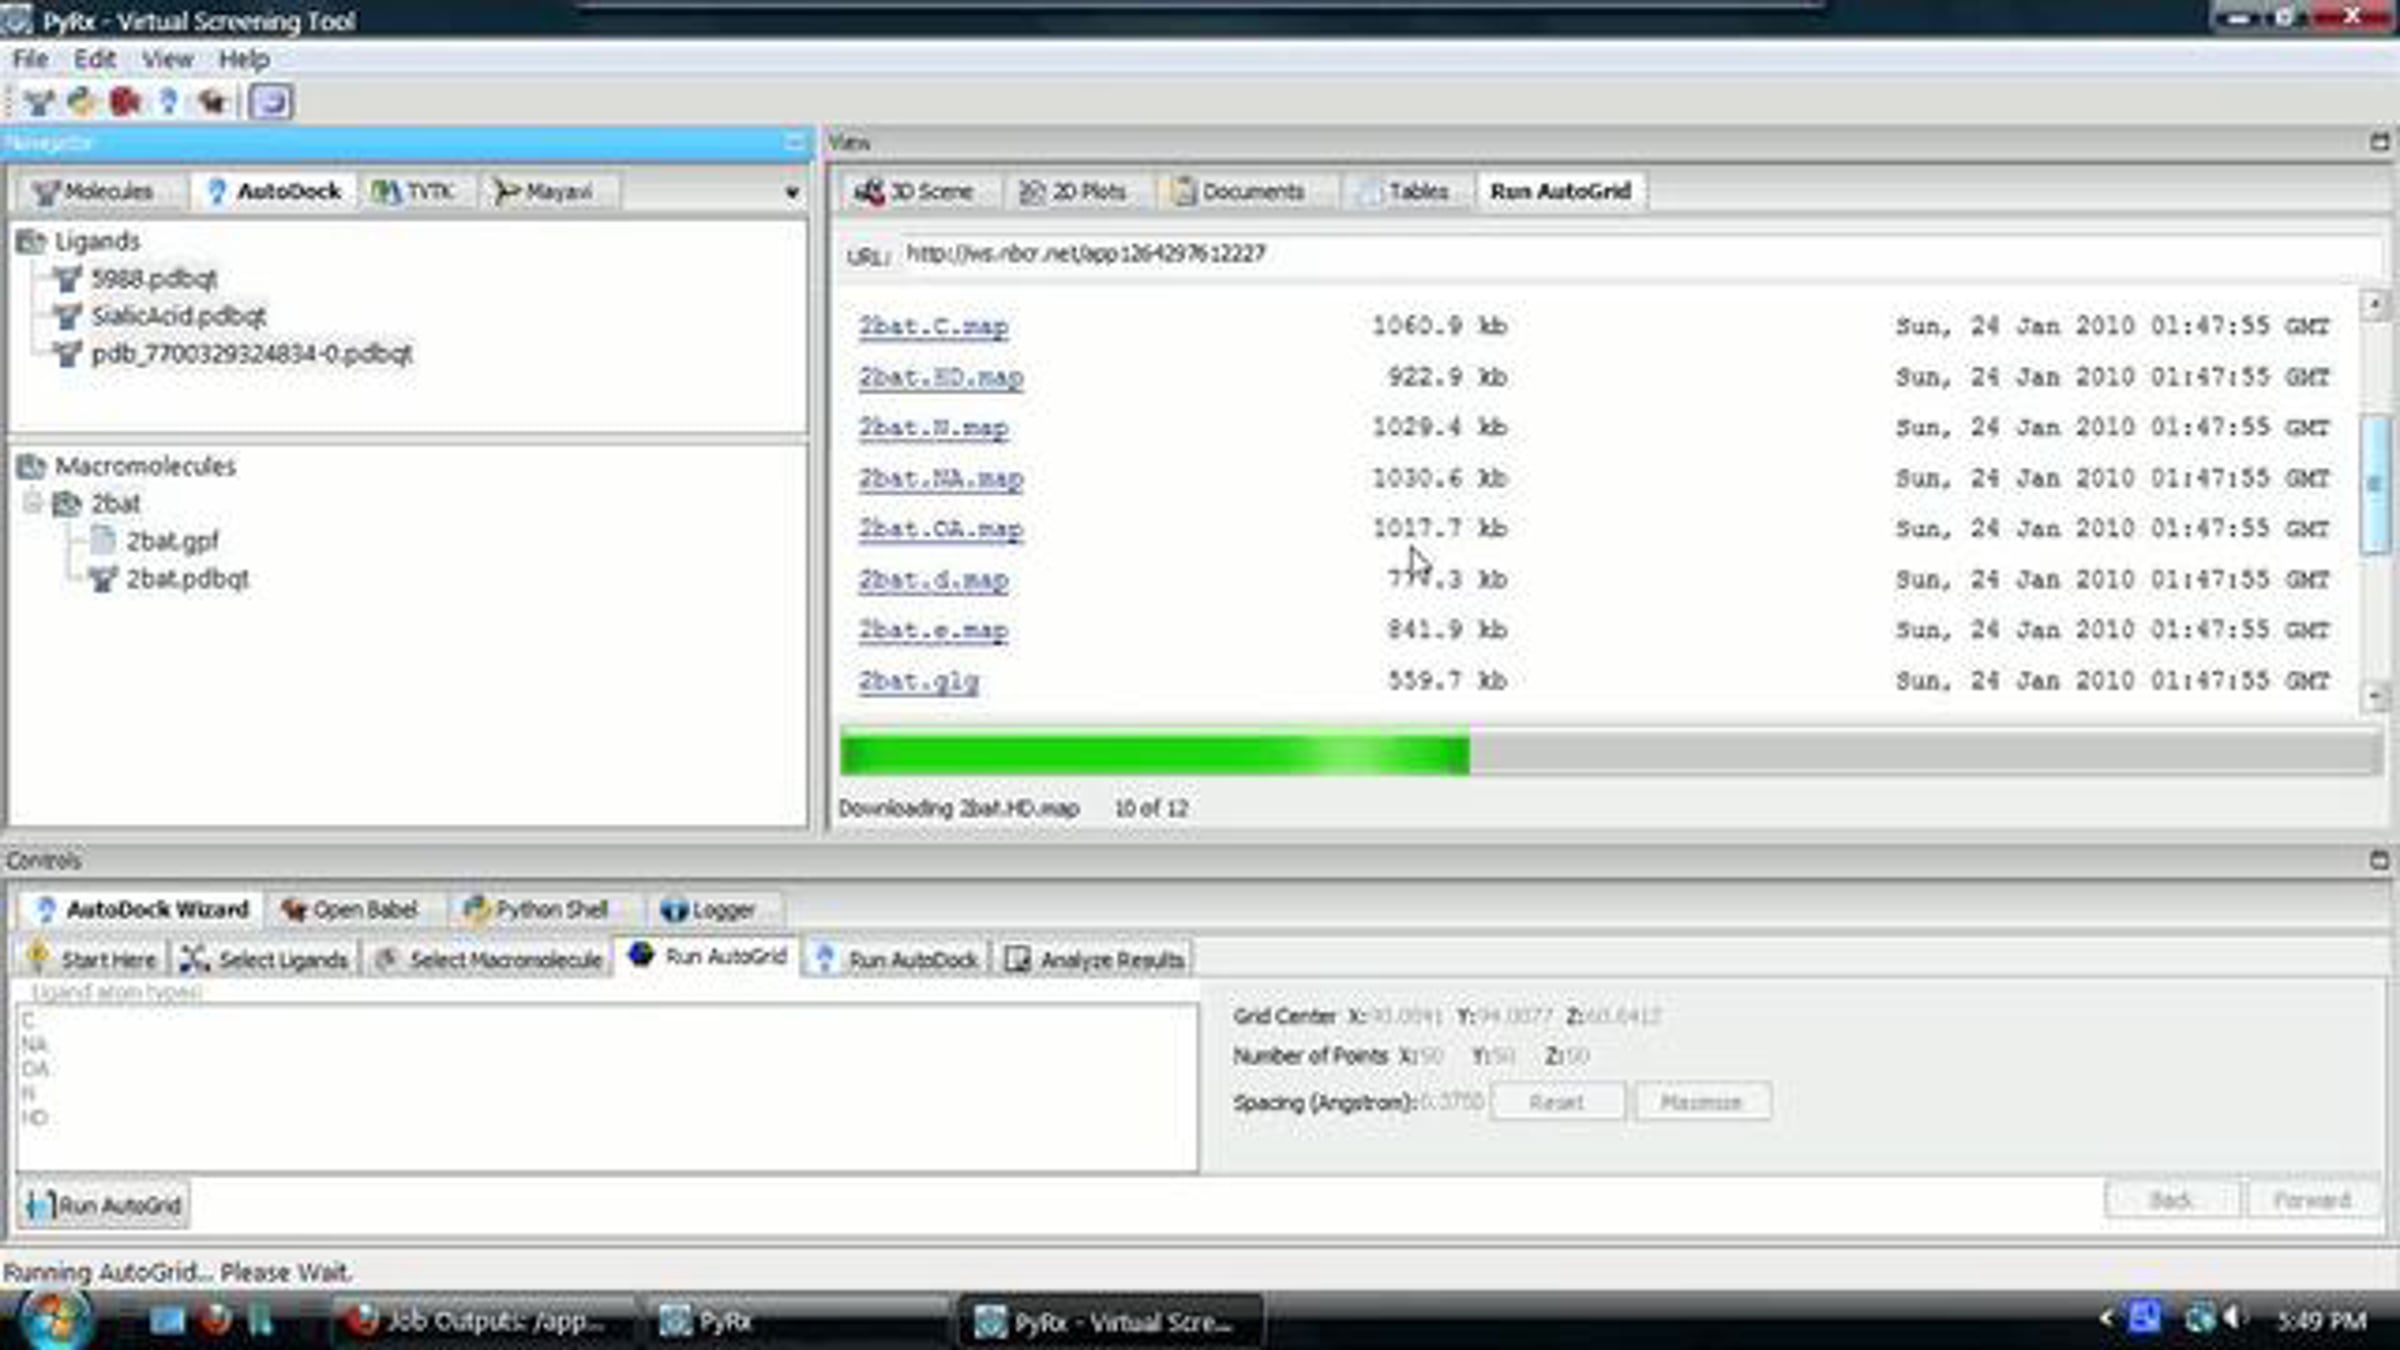Click the "10 of 12" download counter

click(x=1151, y=808)
